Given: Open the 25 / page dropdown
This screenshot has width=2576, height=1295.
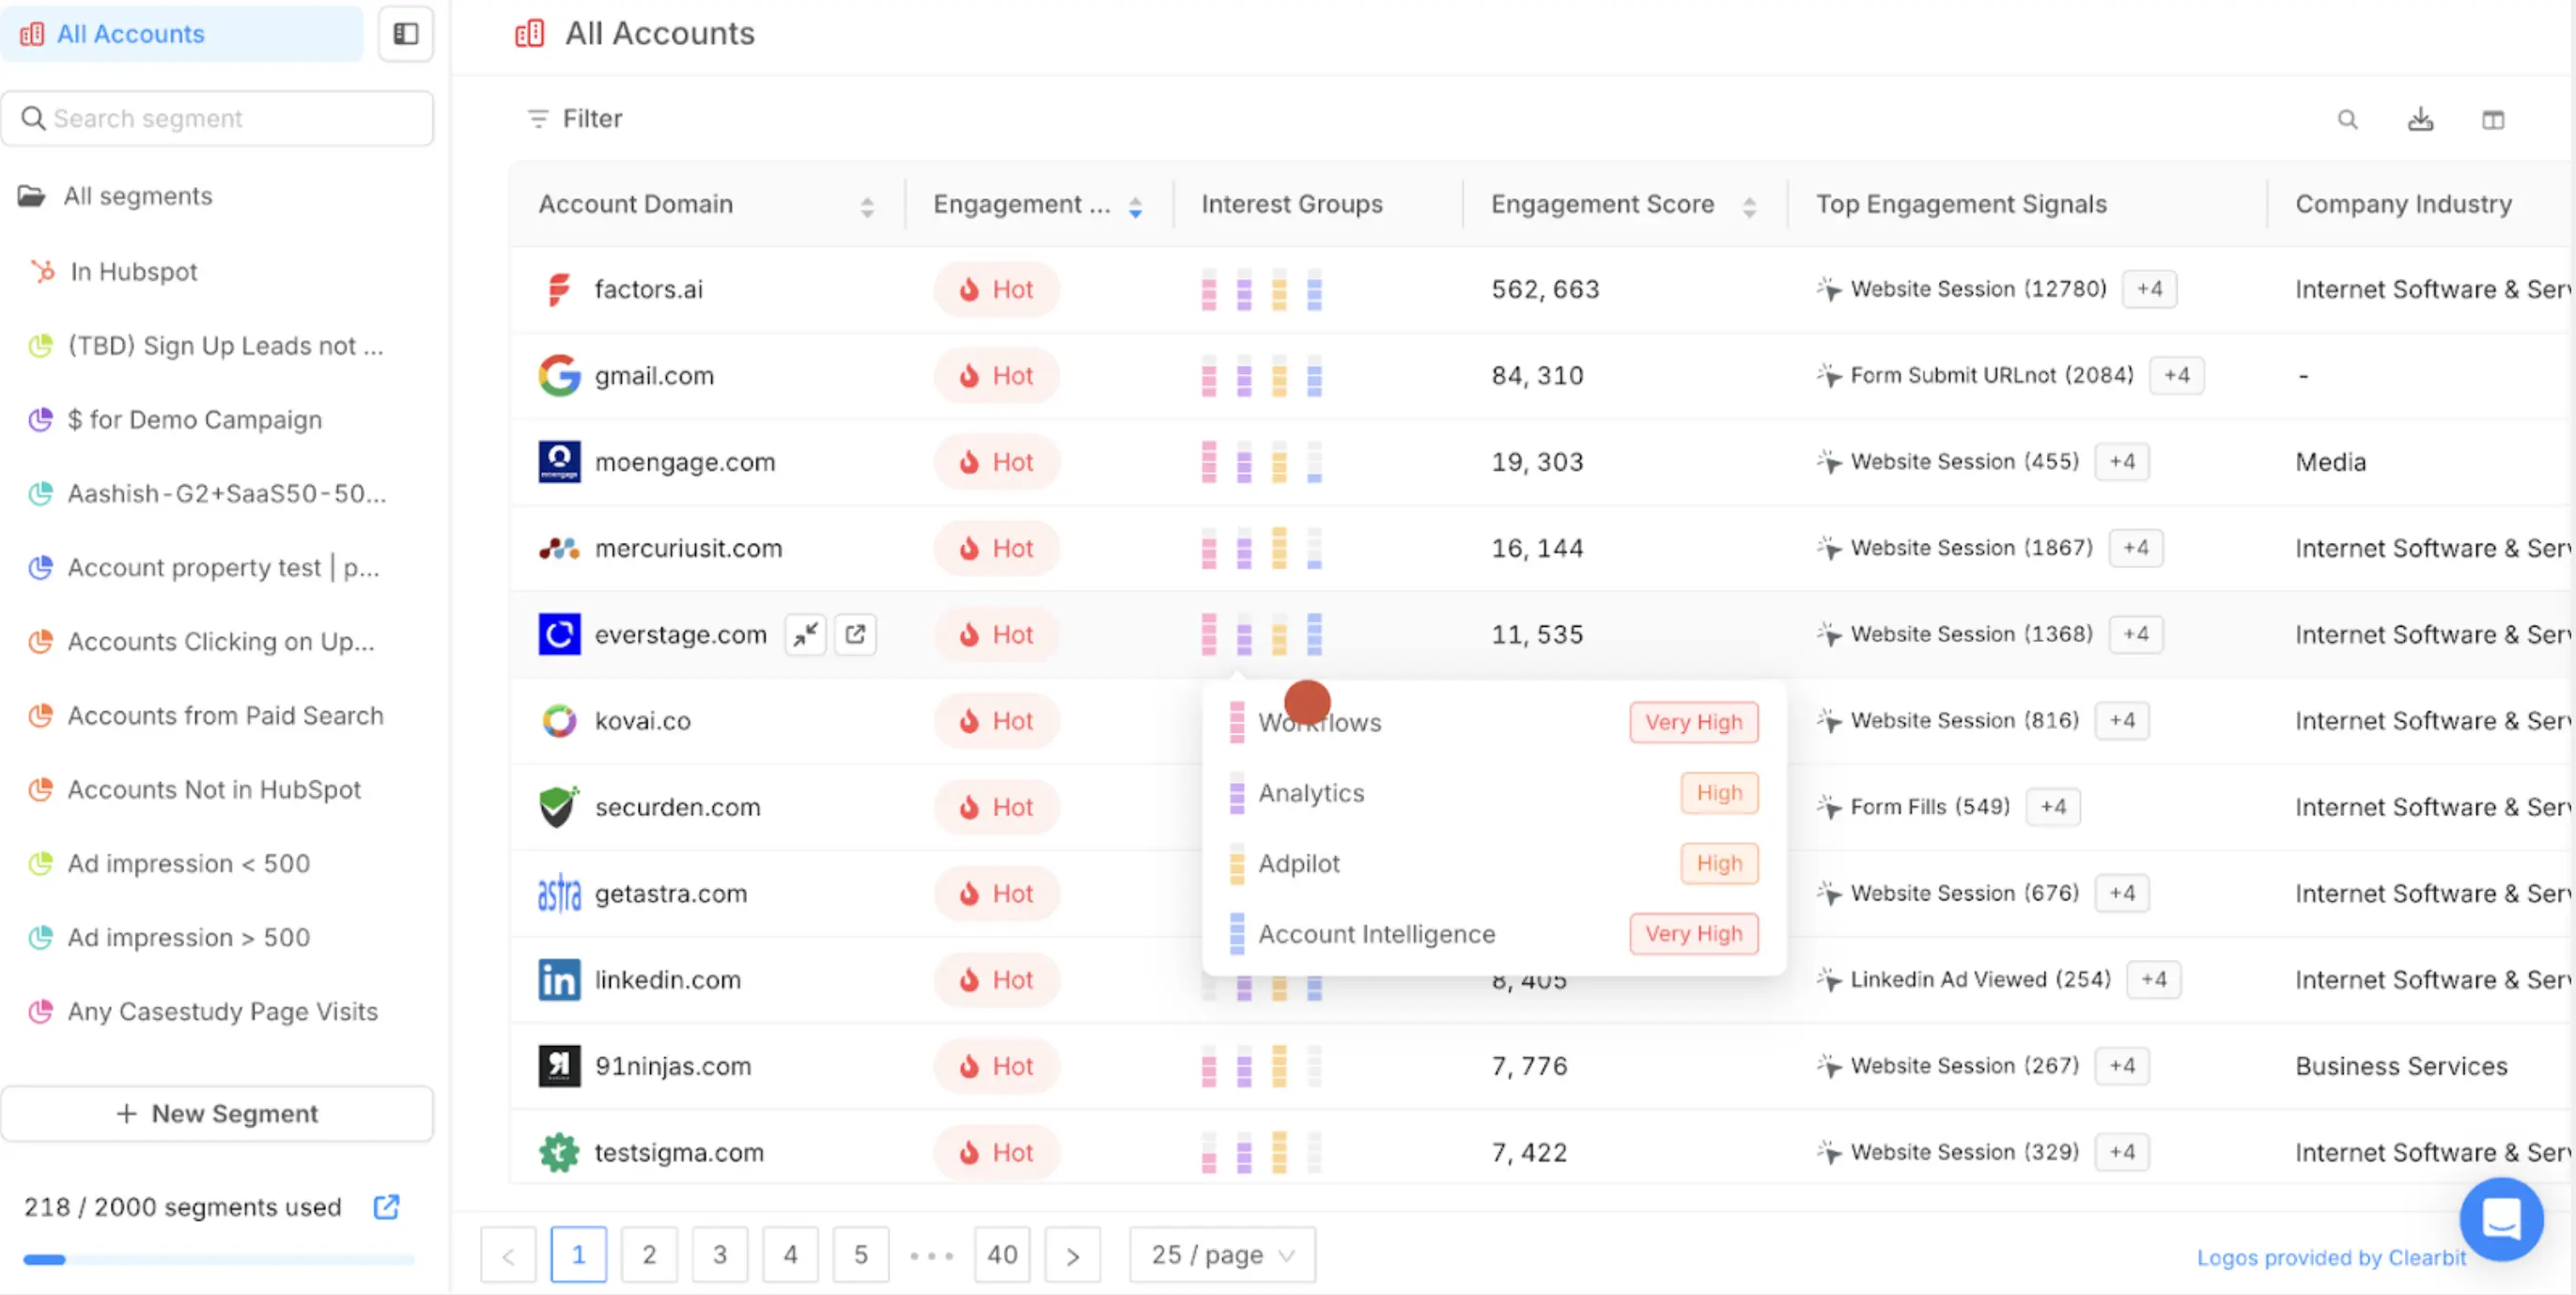Looking at the screenshot, I should pyautogui.click(x=1222, y=1254).
